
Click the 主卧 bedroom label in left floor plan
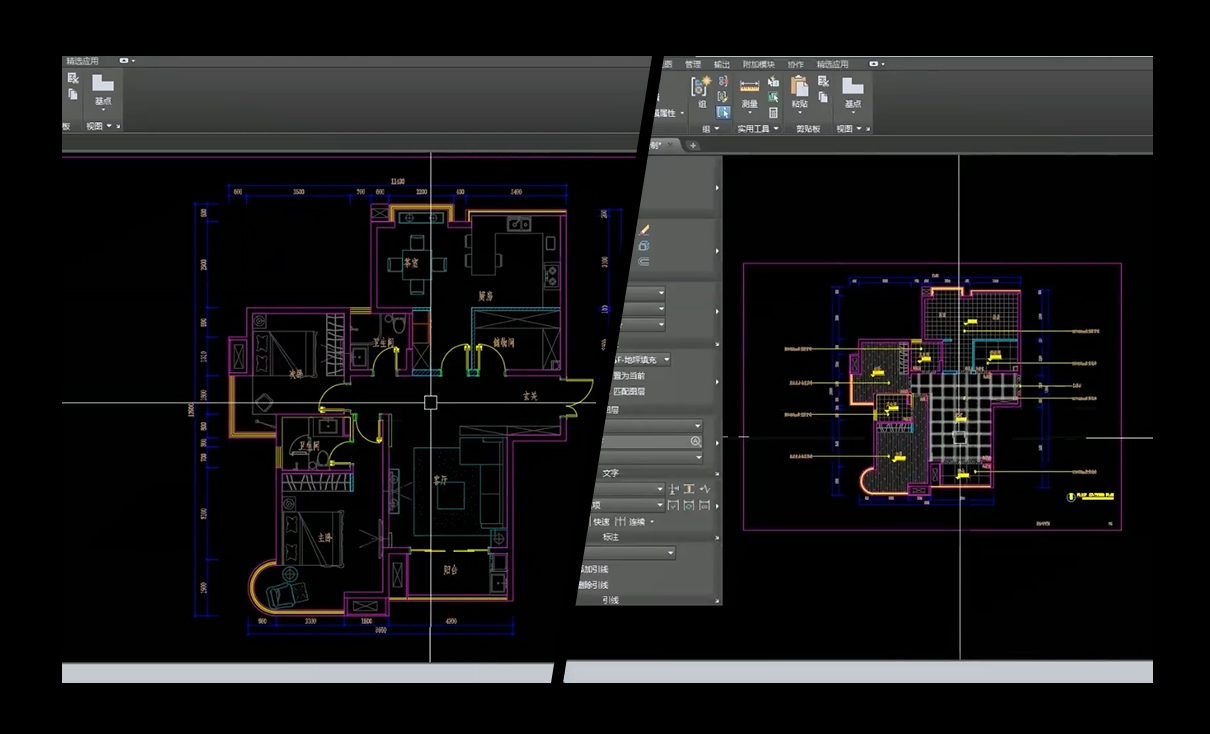[x=324, y=537]
